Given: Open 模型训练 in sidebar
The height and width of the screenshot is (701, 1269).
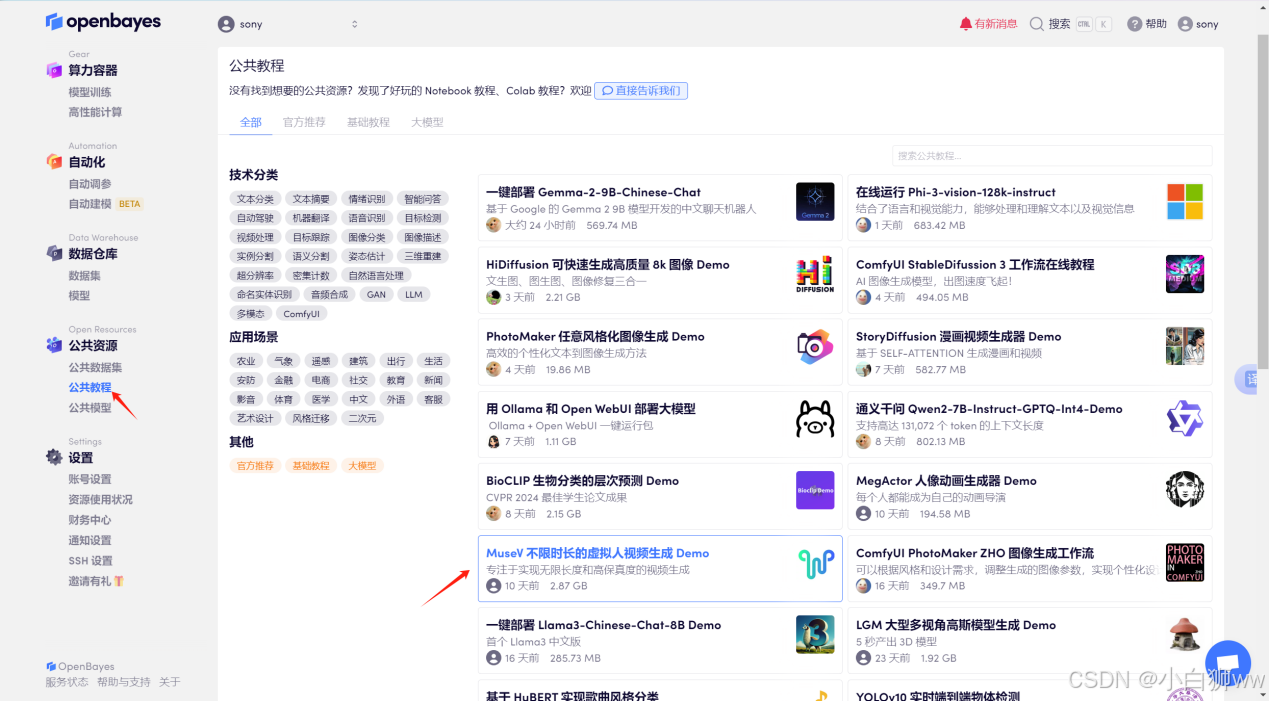Looking at the screenshot, I should (x=90, y=92).
